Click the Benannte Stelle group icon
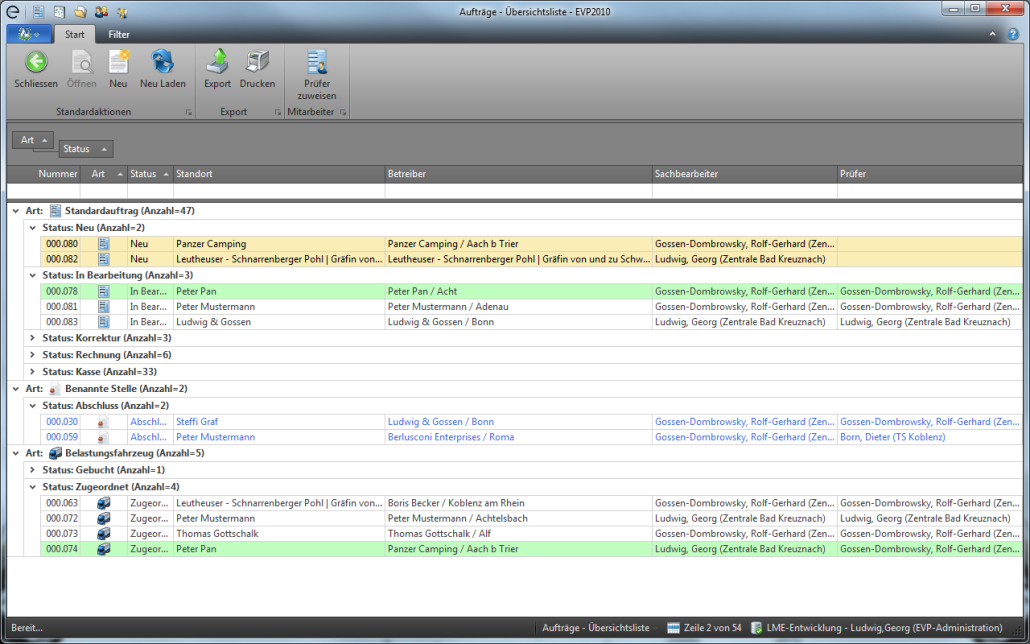1030x644 pixels. point(55,389)
